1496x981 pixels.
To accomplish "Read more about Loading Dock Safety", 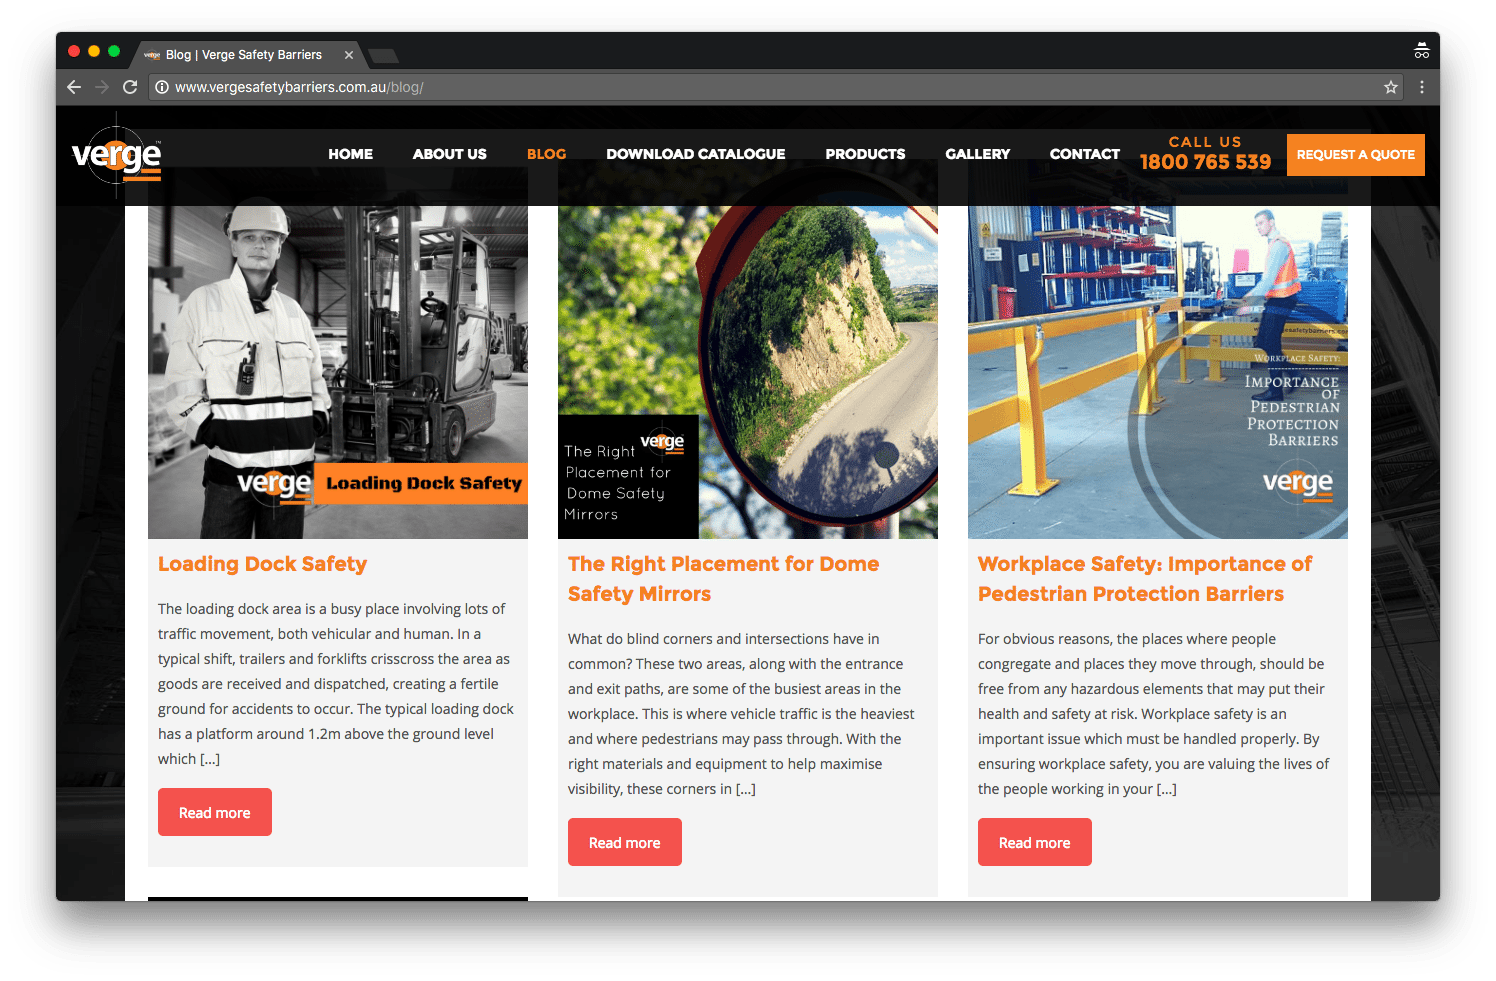I will tap(215, 812).
